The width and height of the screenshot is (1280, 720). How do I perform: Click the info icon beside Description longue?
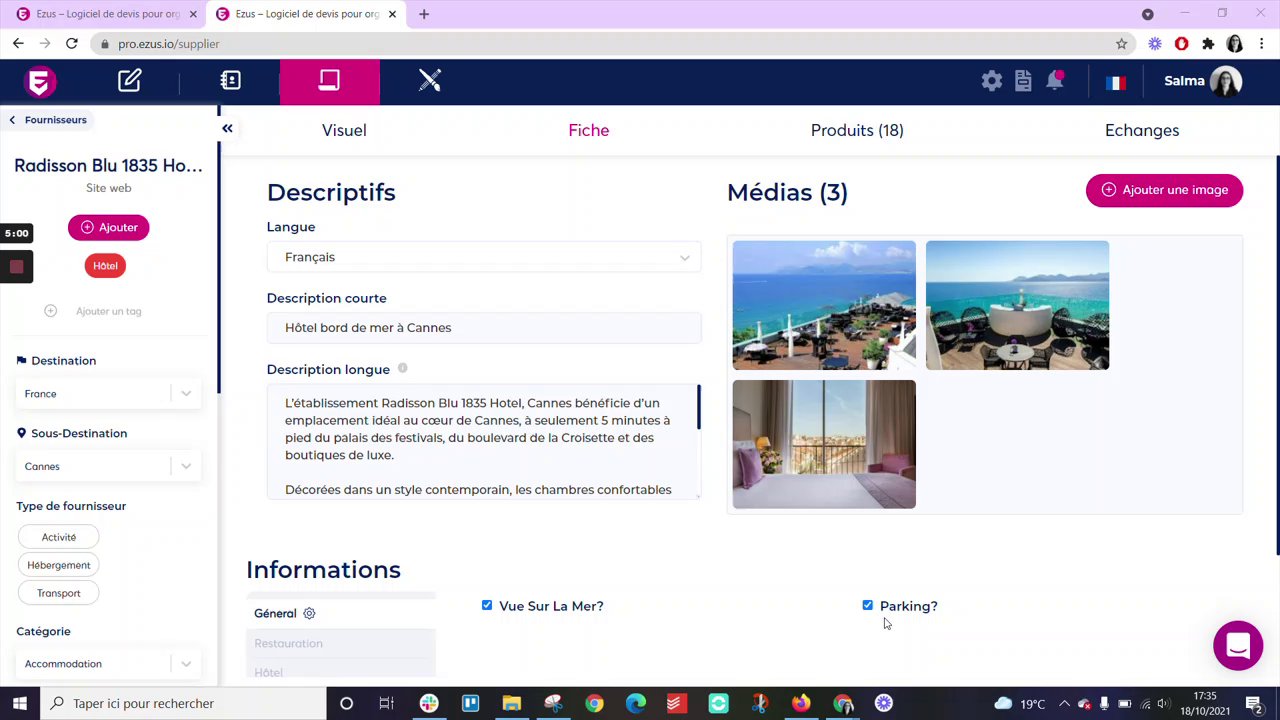coord(402,368)
